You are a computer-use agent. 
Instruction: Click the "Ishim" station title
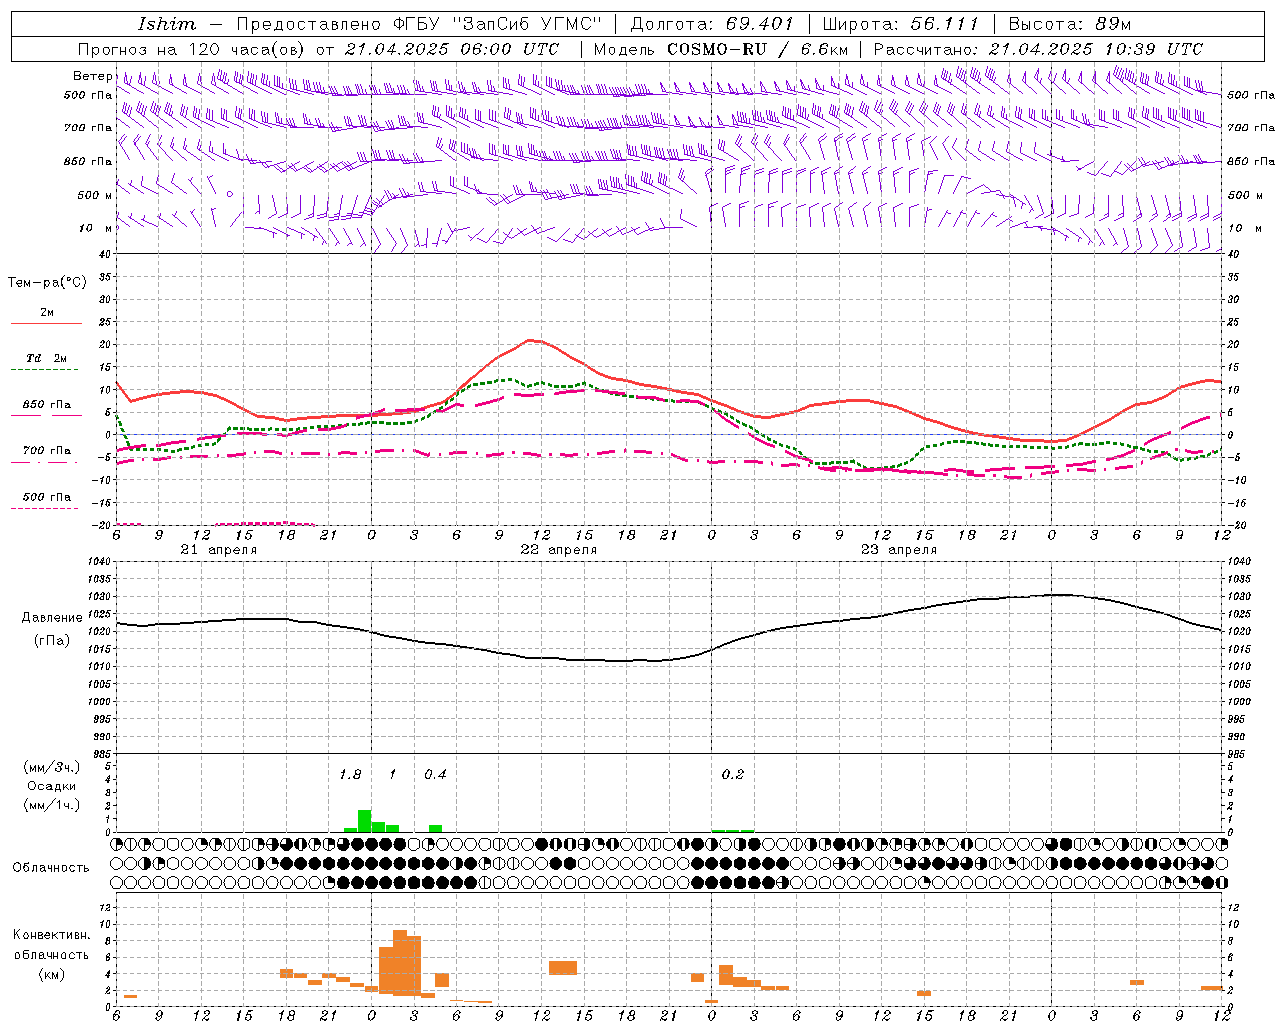pos(167,24)
